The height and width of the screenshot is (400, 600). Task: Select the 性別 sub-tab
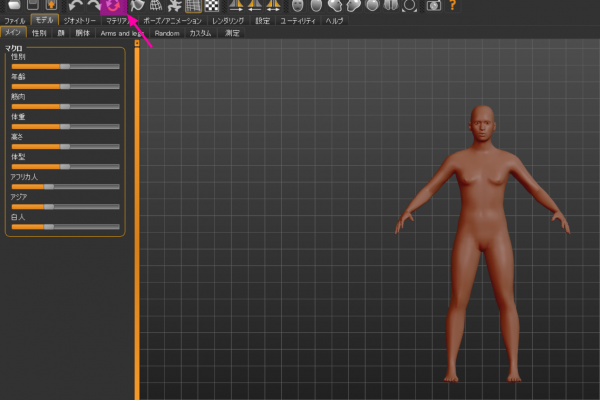39,33
